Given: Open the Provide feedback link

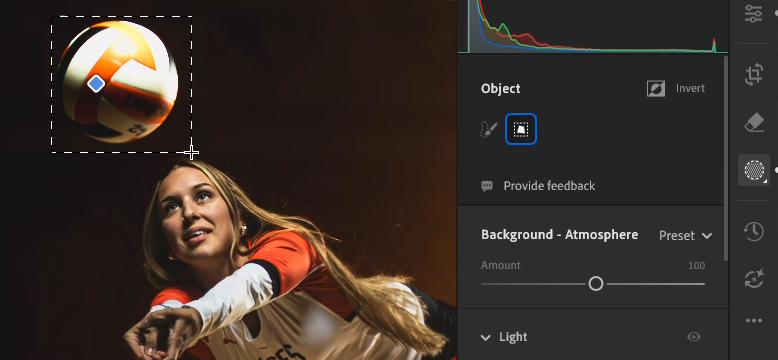Looking at the screenshot, I should [549, 186].
